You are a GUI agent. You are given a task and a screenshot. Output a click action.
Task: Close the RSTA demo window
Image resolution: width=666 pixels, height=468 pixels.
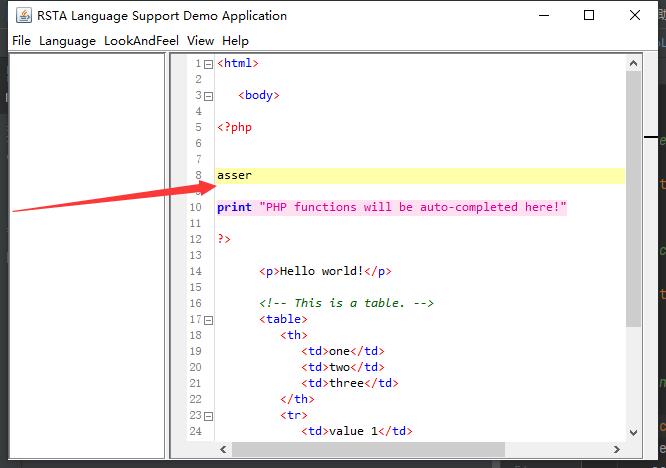pos(635,15)
